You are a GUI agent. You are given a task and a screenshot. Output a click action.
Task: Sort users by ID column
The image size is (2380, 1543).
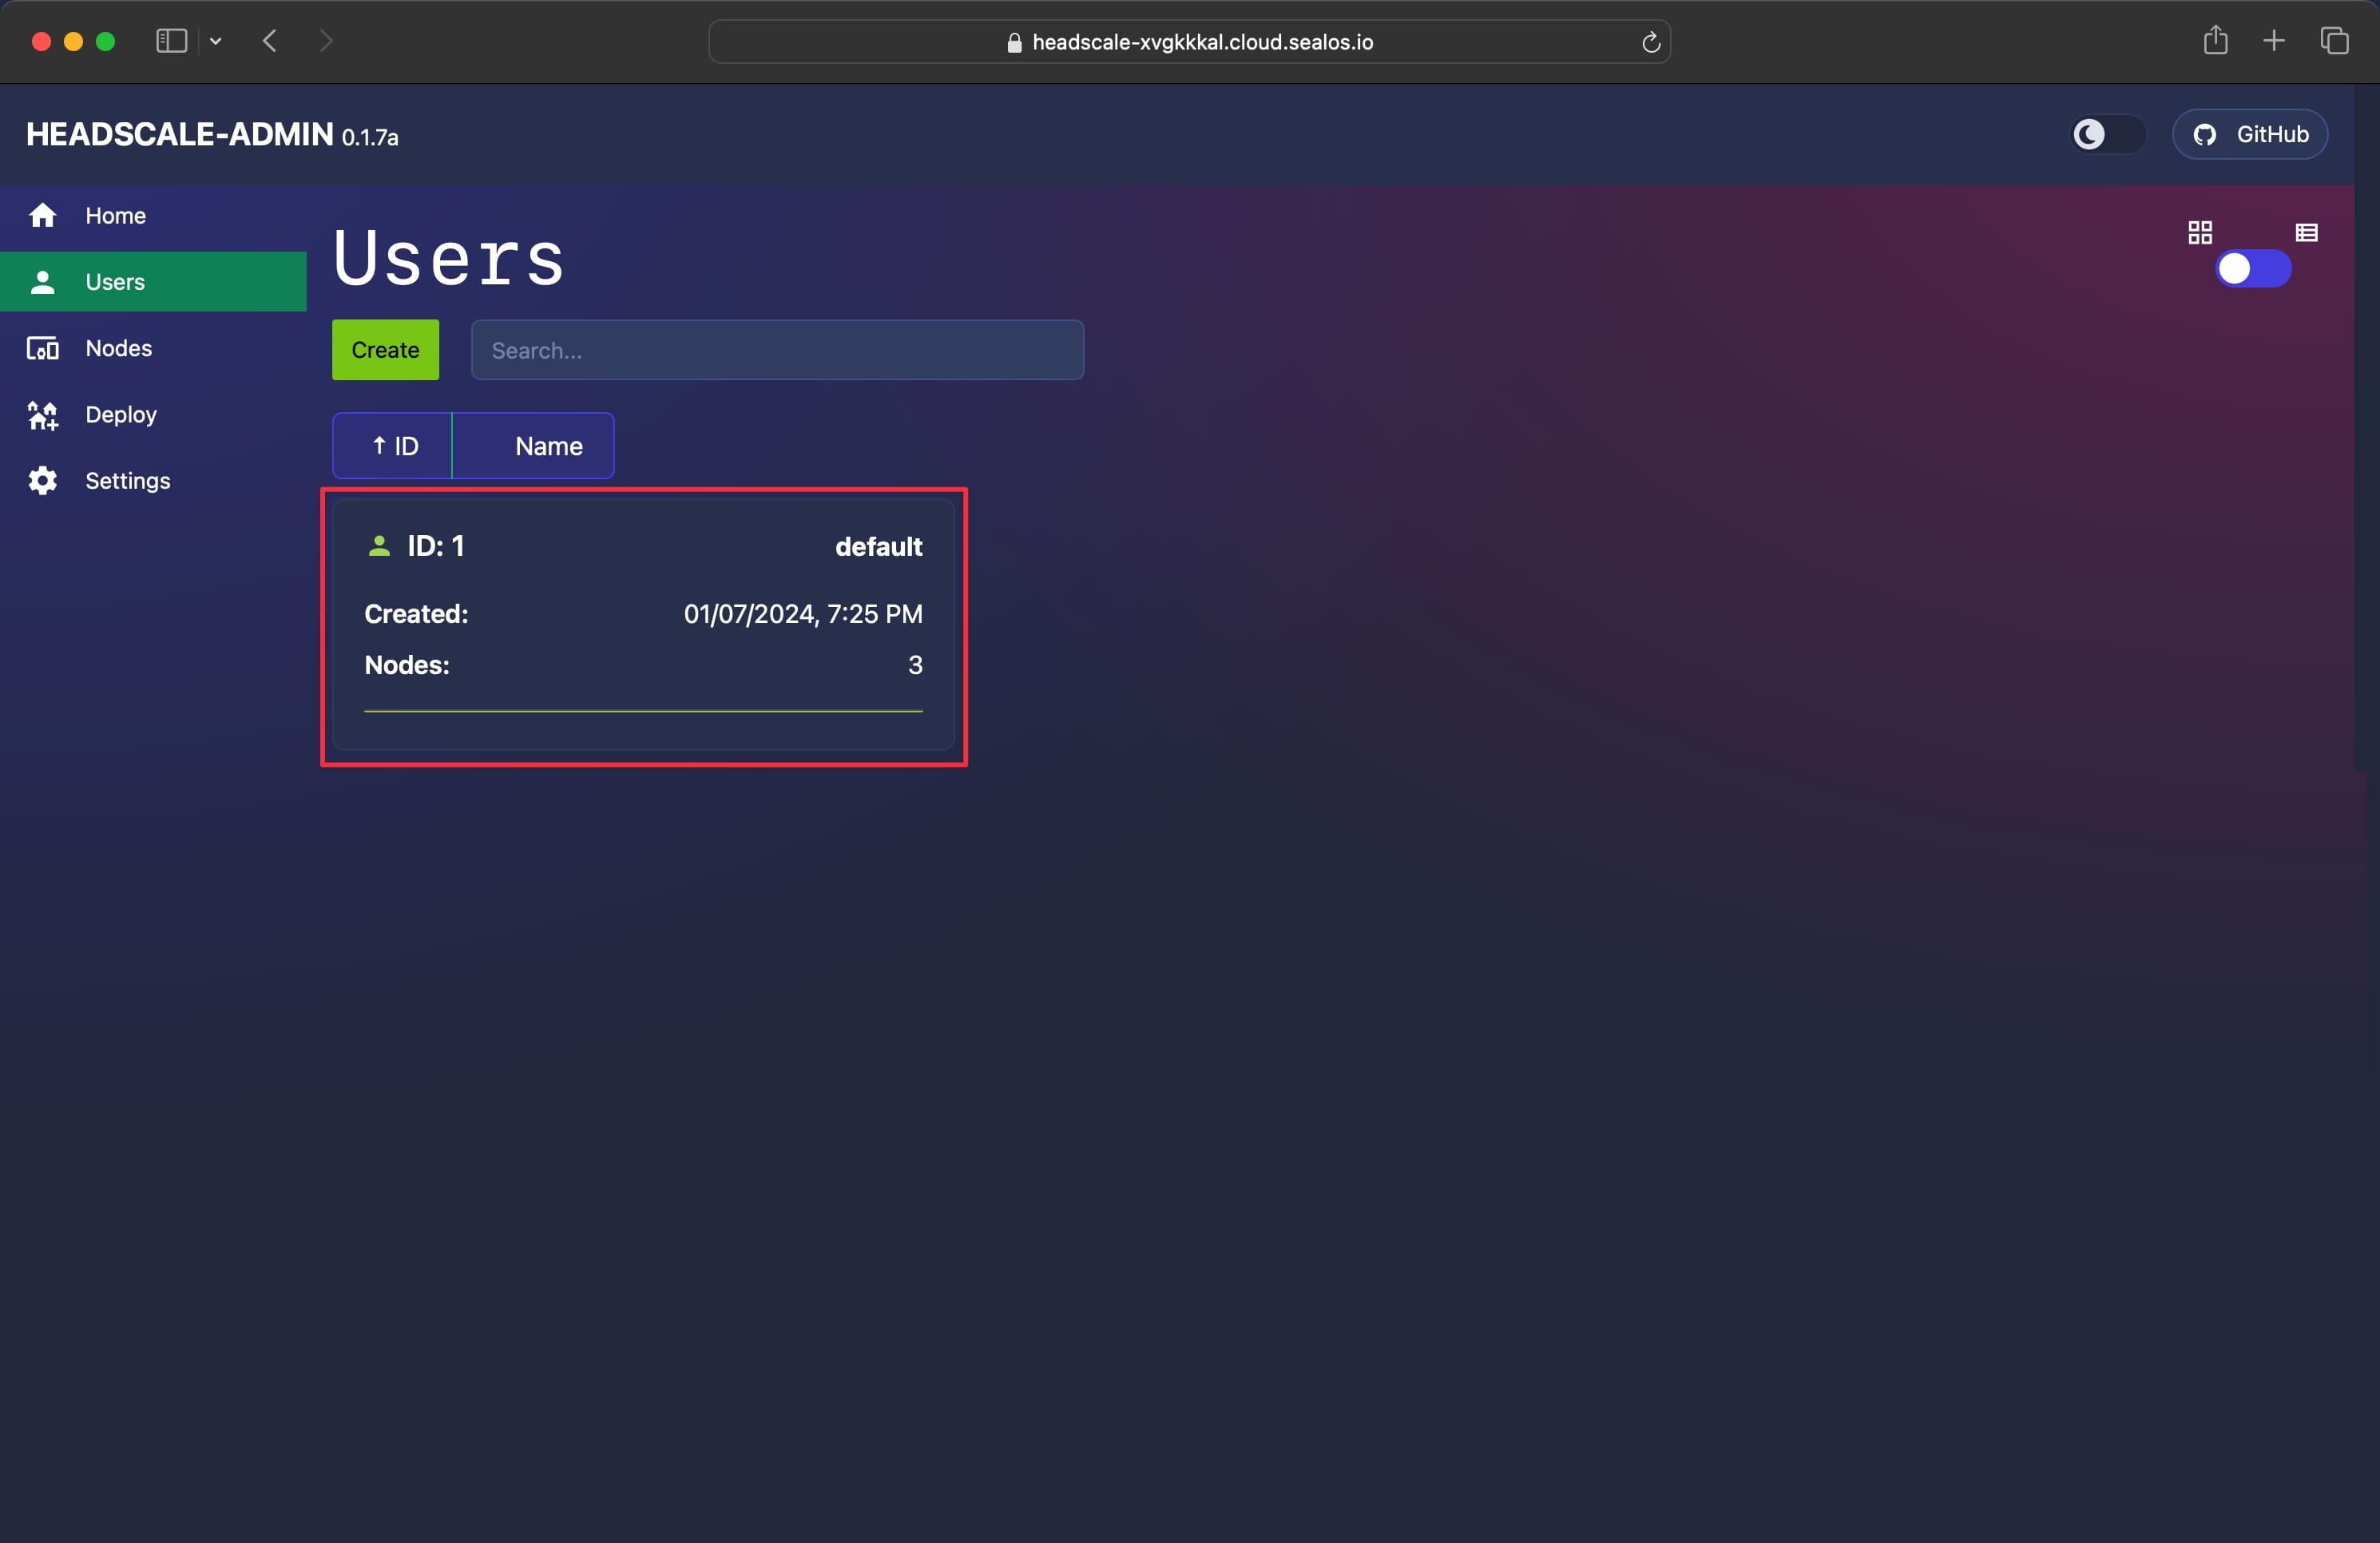393,446
